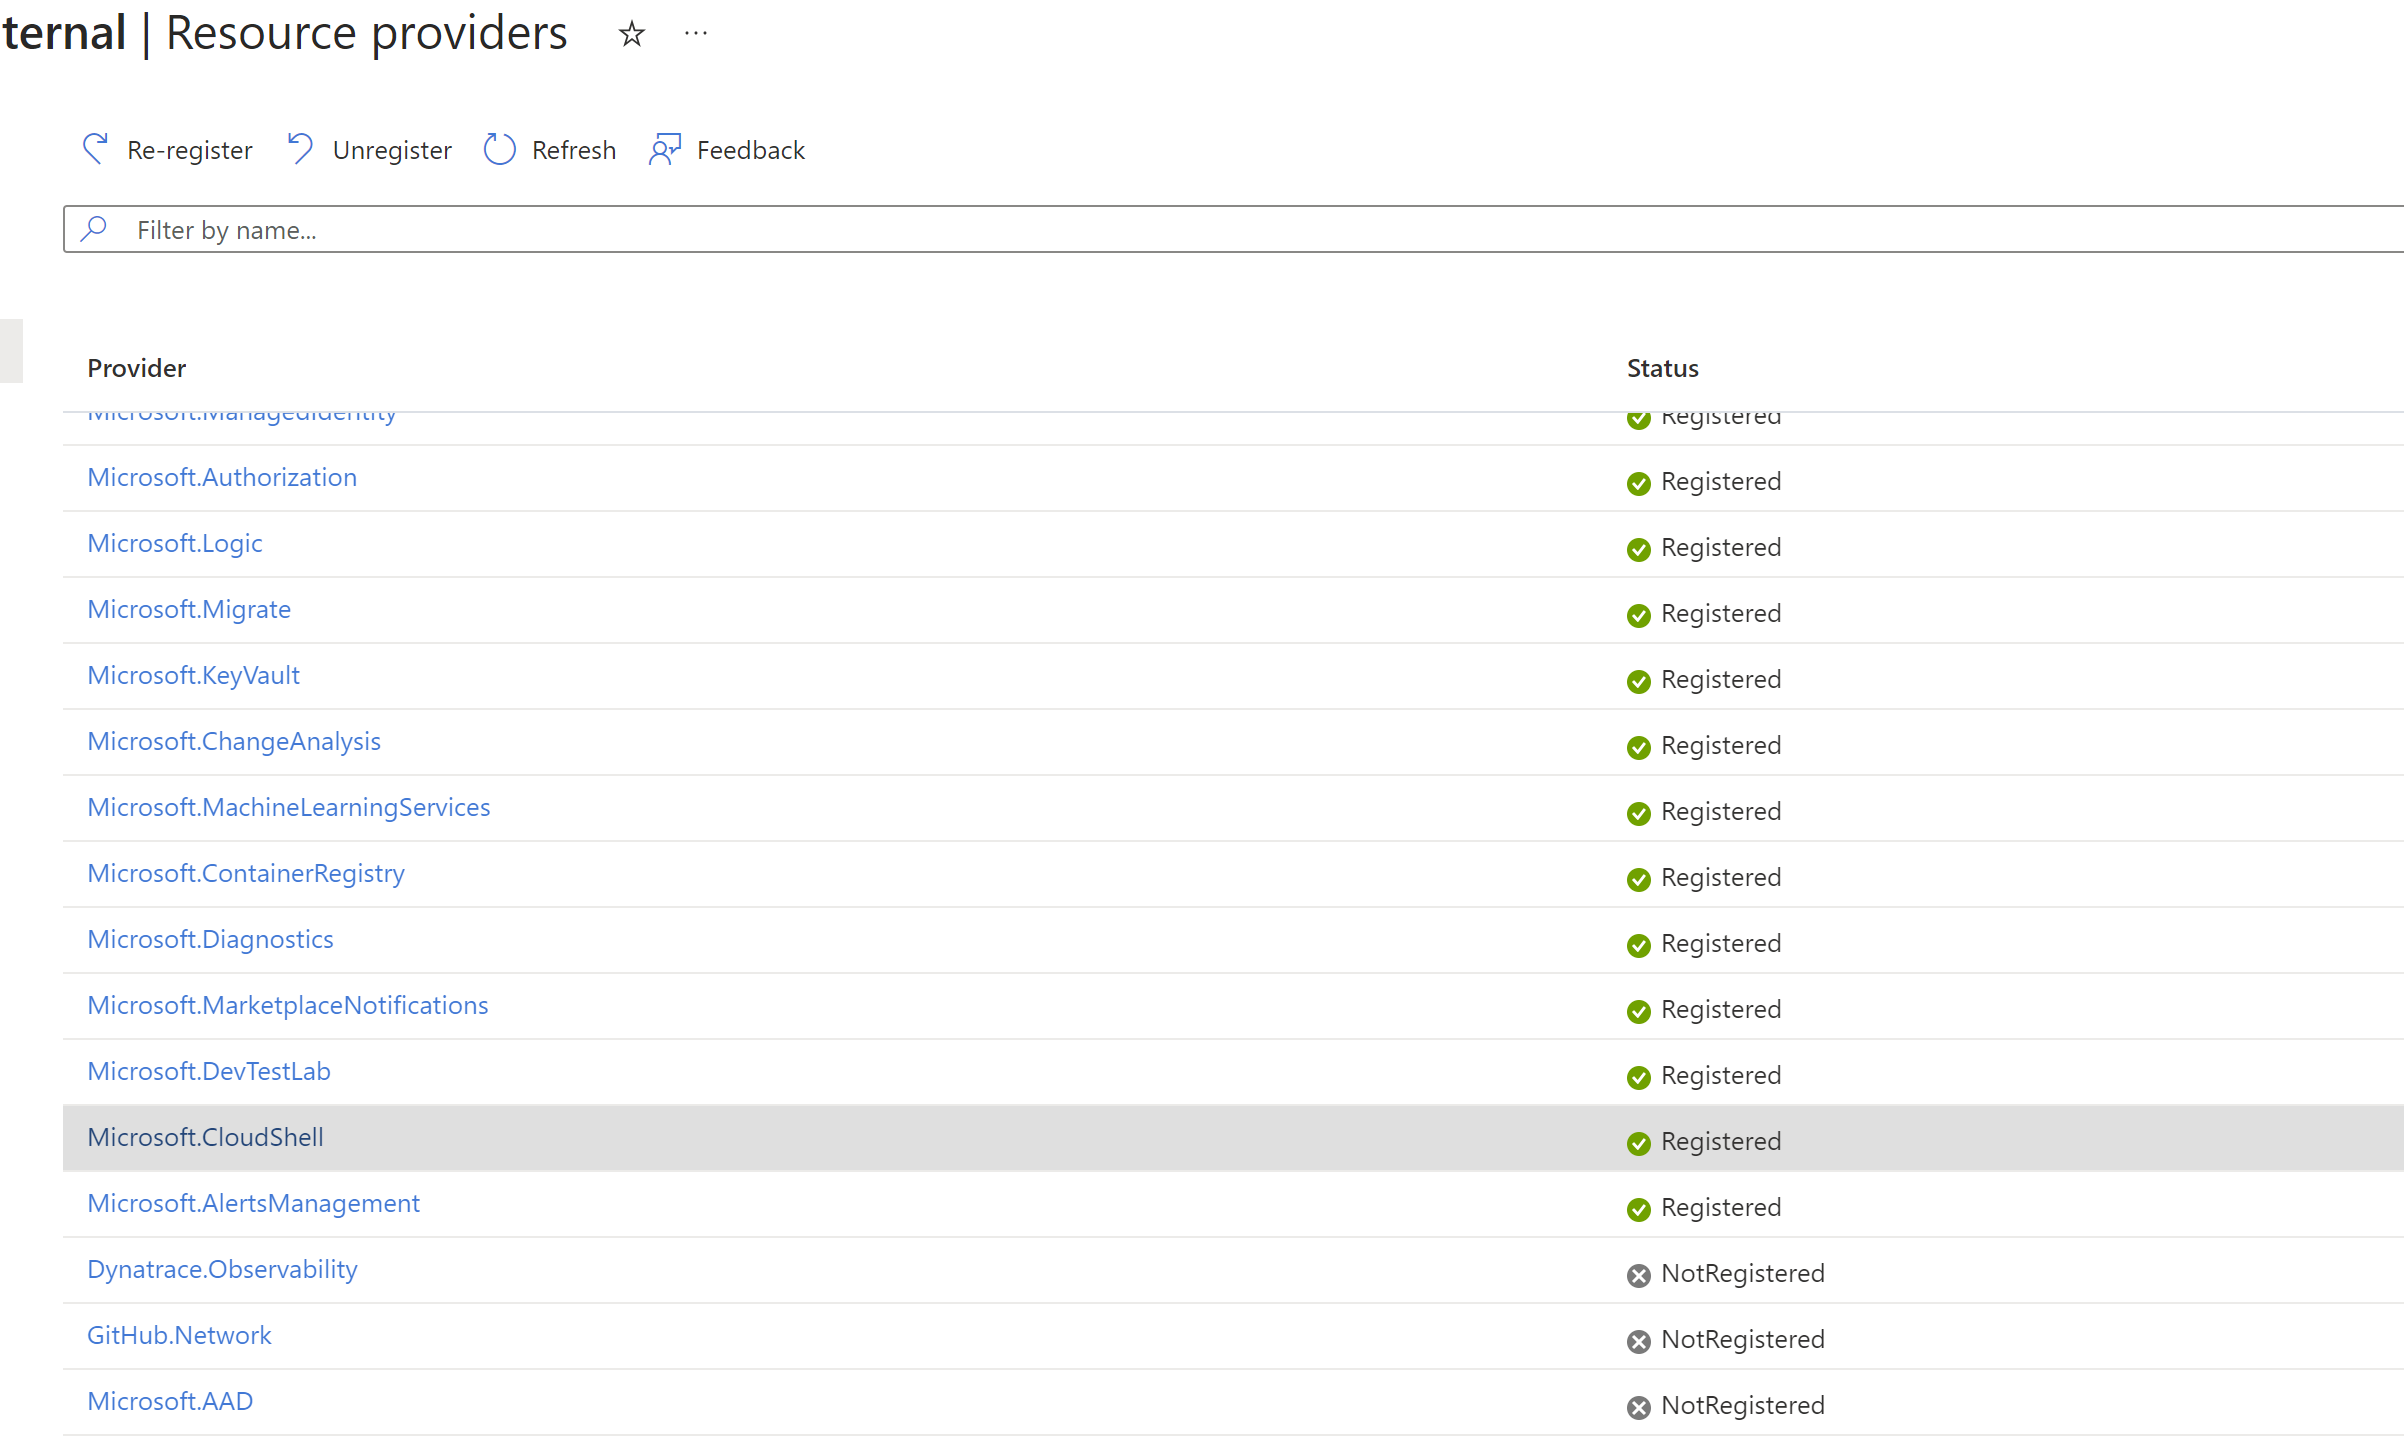Click Registered status of Microsoft.MachineLearningServices
Viewport: 2404px width, 1445px height.
pos(1721,811)
